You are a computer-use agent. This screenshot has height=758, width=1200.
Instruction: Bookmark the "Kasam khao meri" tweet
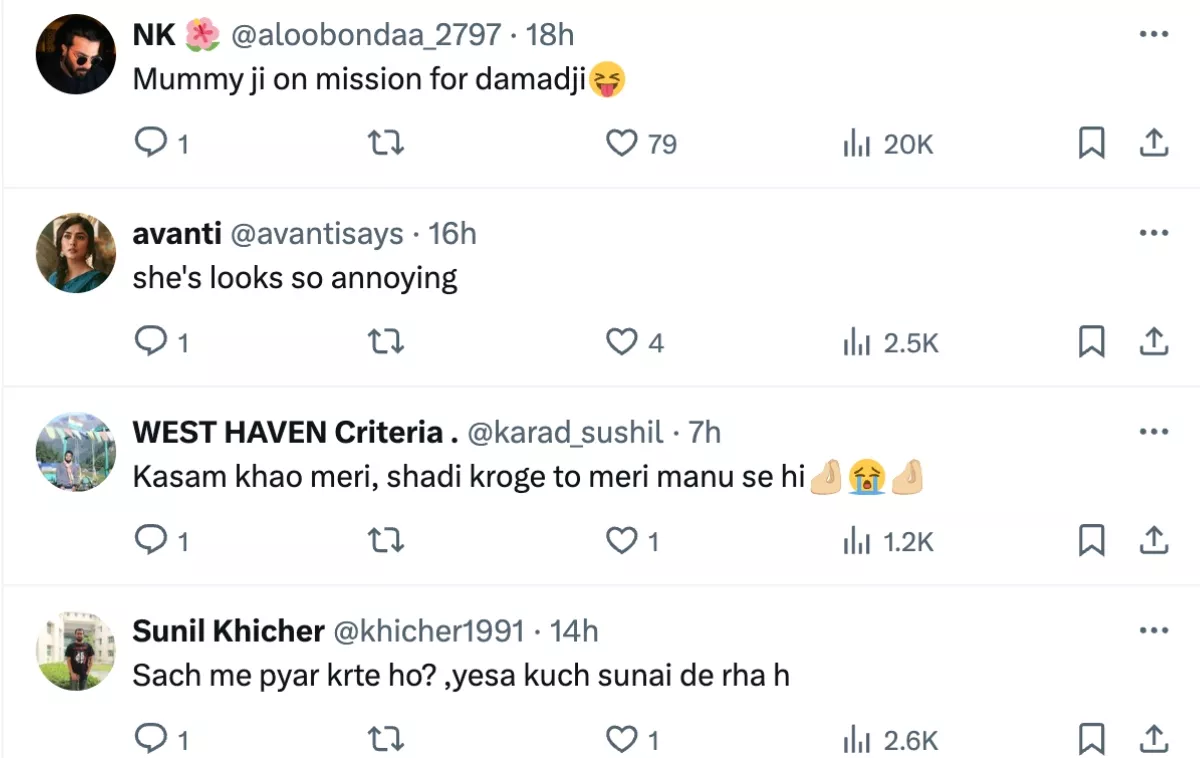pos(1091,541)
